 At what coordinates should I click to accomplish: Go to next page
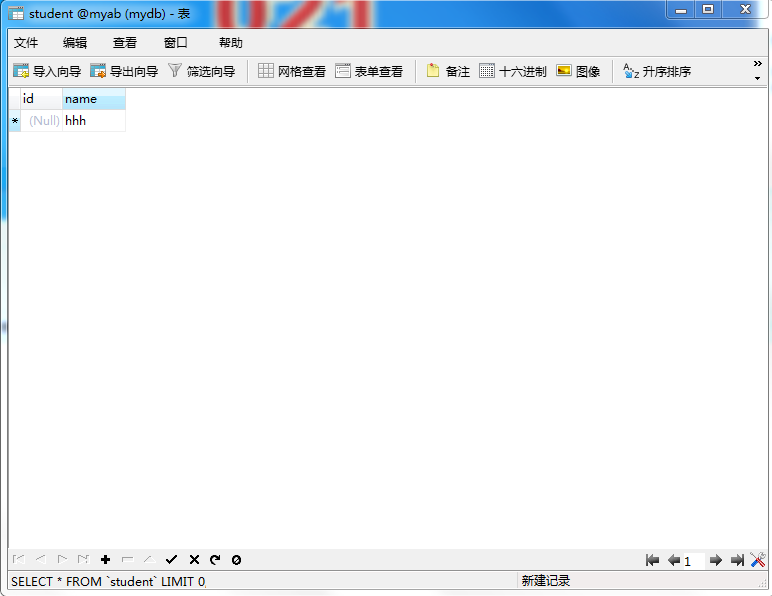715,560
